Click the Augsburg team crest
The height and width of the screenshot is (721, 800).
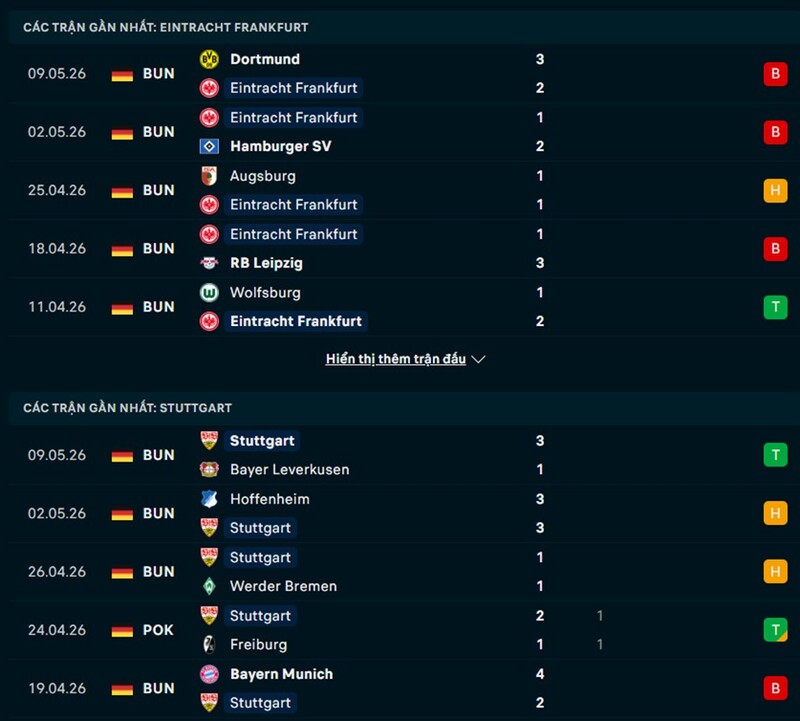[x=209, y=176]
